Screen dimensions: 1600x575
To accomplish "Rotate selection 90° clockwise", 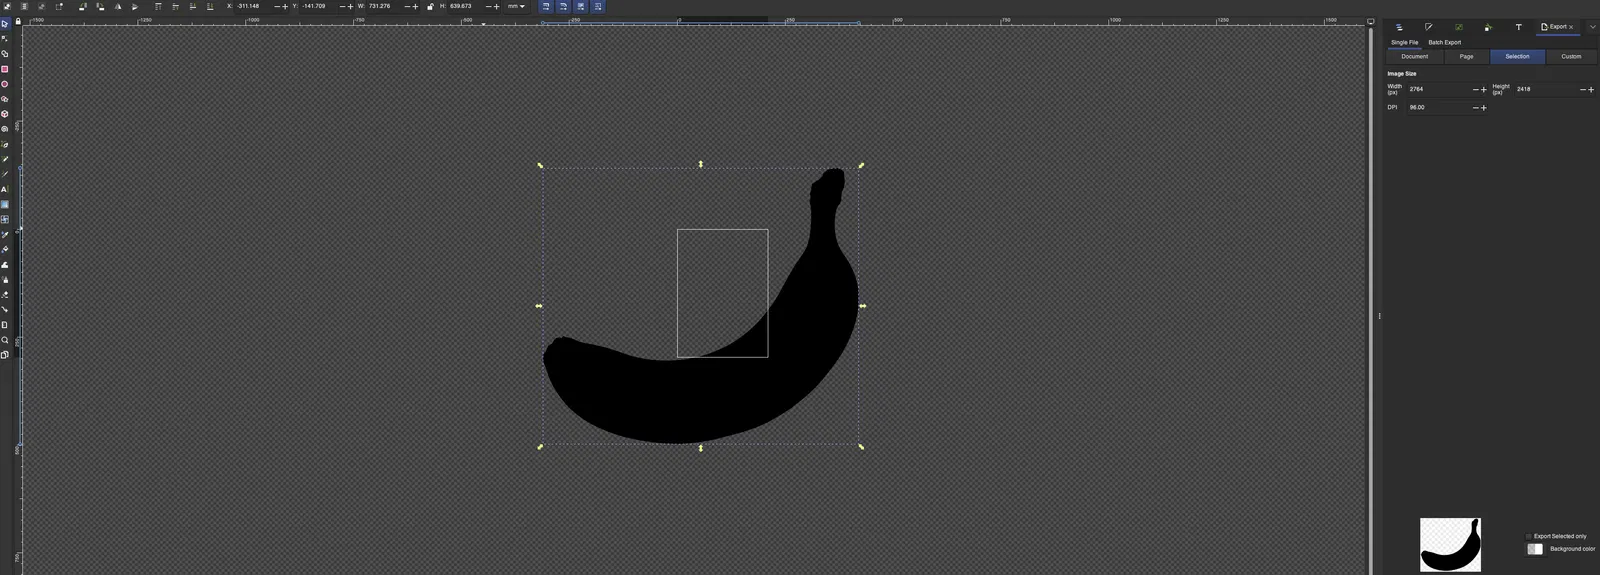I will coord(100,6).
